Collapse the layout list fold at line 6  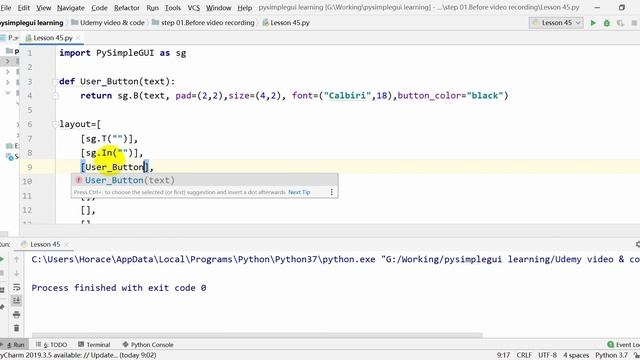[x=55, y=124]
